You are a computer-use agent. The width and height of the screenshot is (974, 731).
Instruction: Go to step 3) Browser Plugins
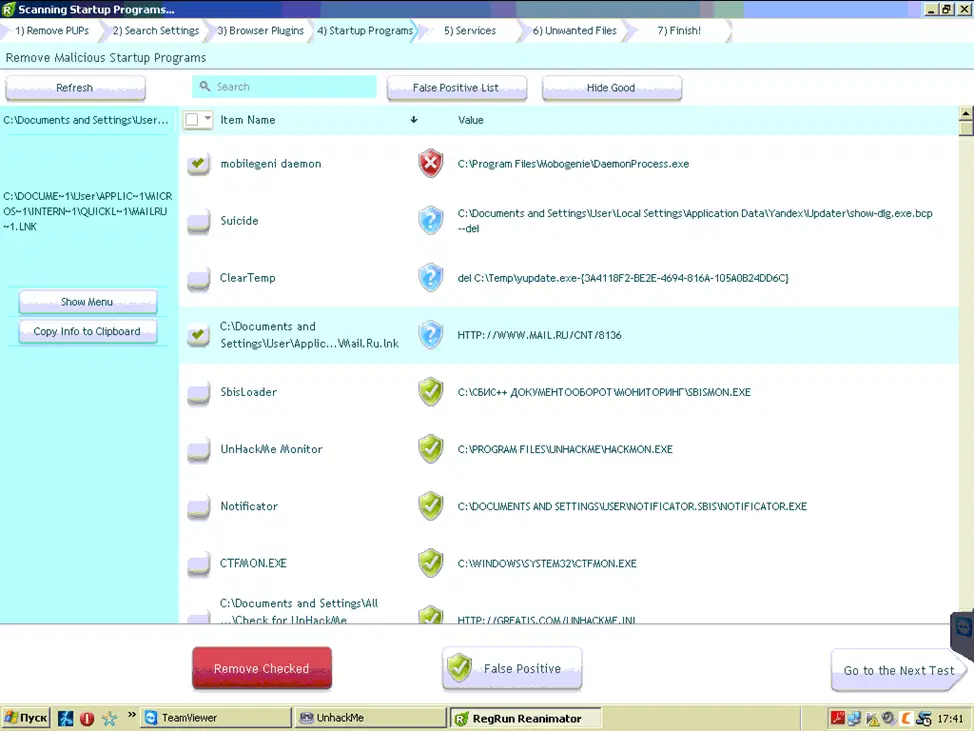[260, 30]
